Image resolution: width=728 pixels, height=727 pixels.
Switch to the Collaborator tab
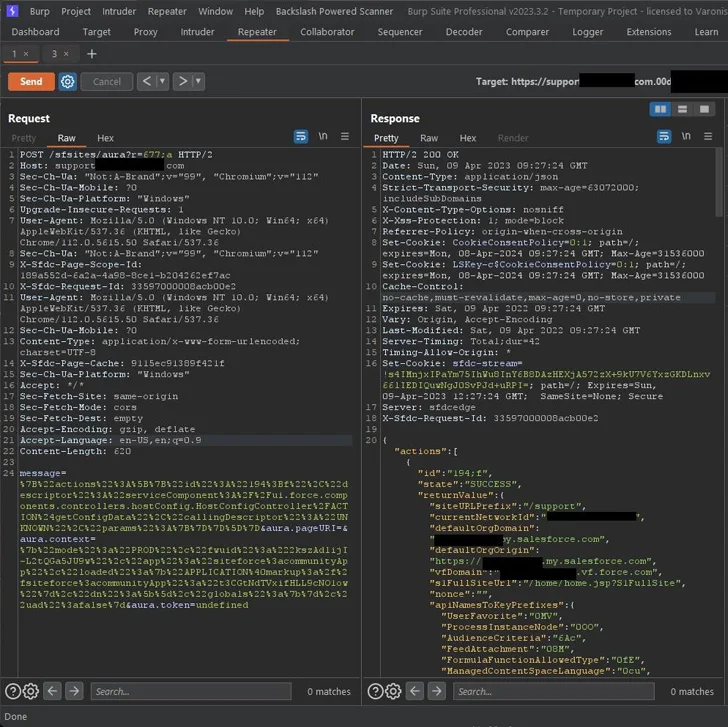(327, 32)
